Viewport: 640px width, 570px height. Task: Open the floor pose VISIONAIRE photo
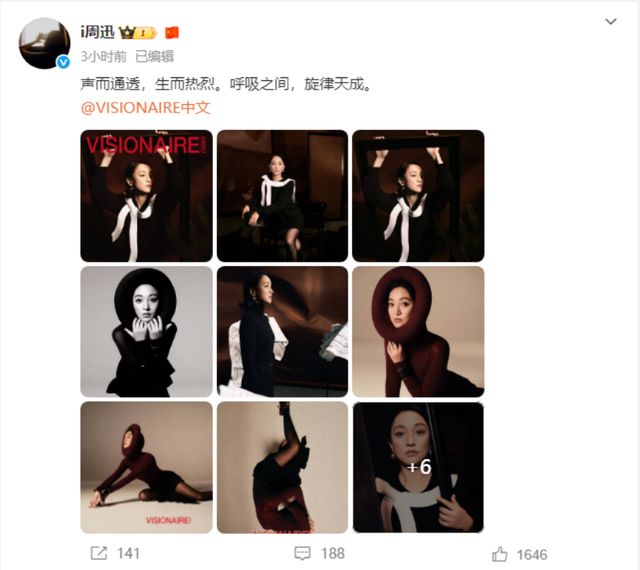tap(147, 468)
